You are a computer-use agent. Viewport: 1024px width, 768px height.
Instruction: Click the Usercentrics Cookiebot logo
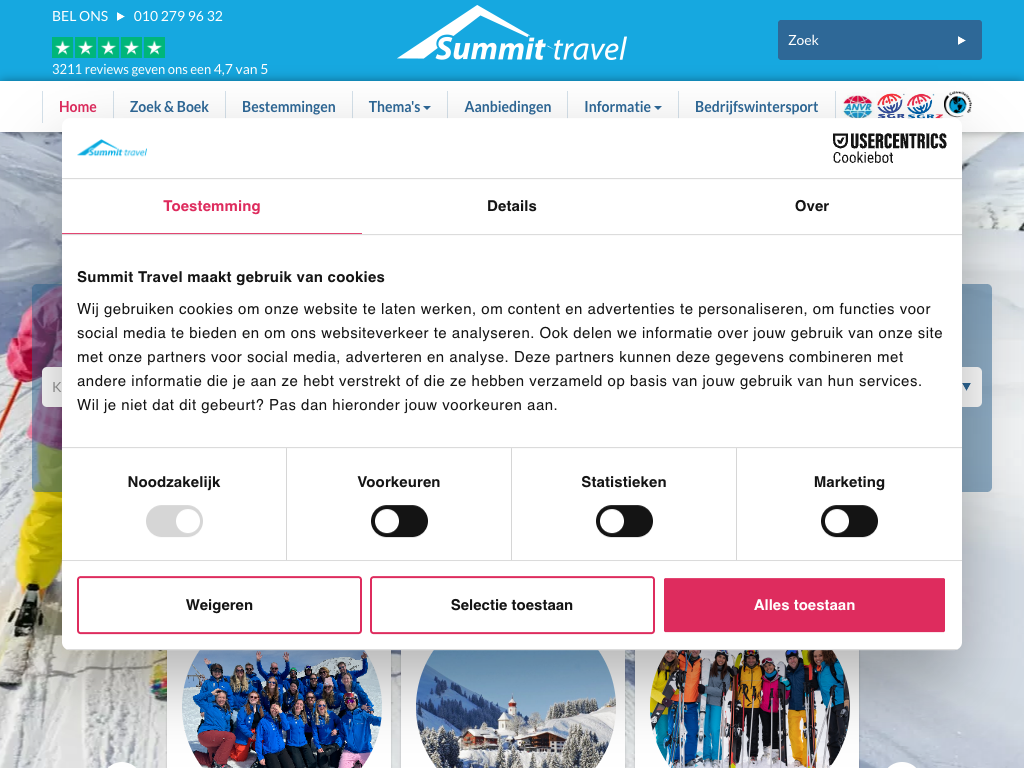pyautogui.click(x=889, y=149)
